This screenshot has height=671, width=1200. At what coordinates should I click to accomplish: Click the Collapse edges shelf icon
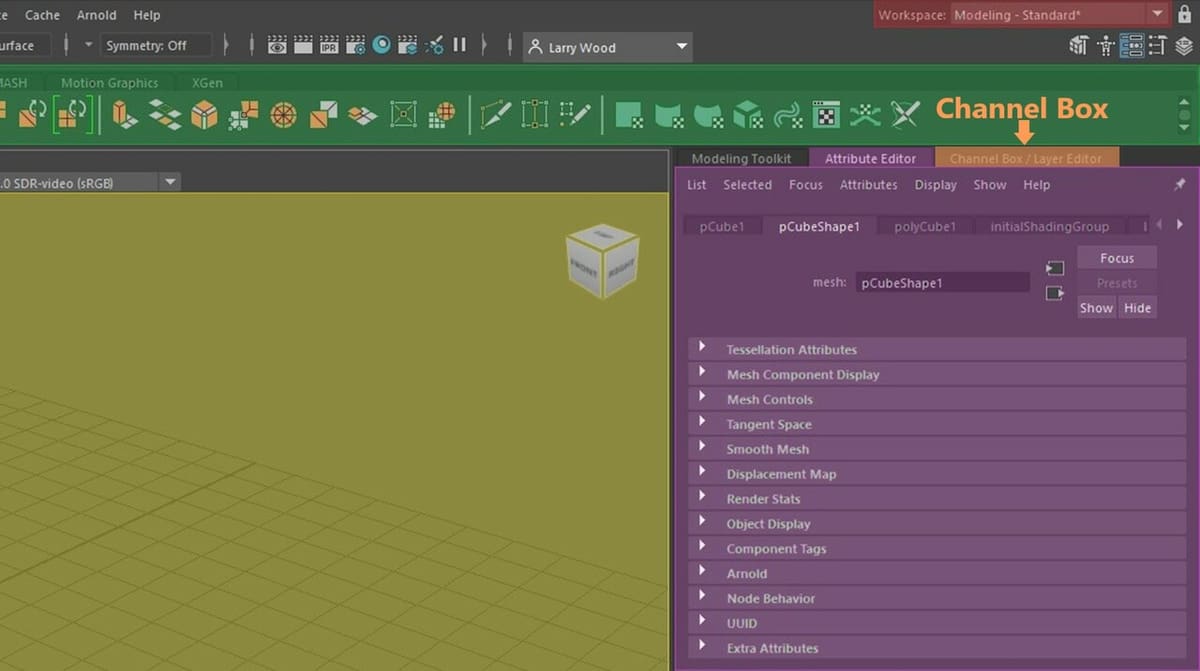[x=323, y=115]
